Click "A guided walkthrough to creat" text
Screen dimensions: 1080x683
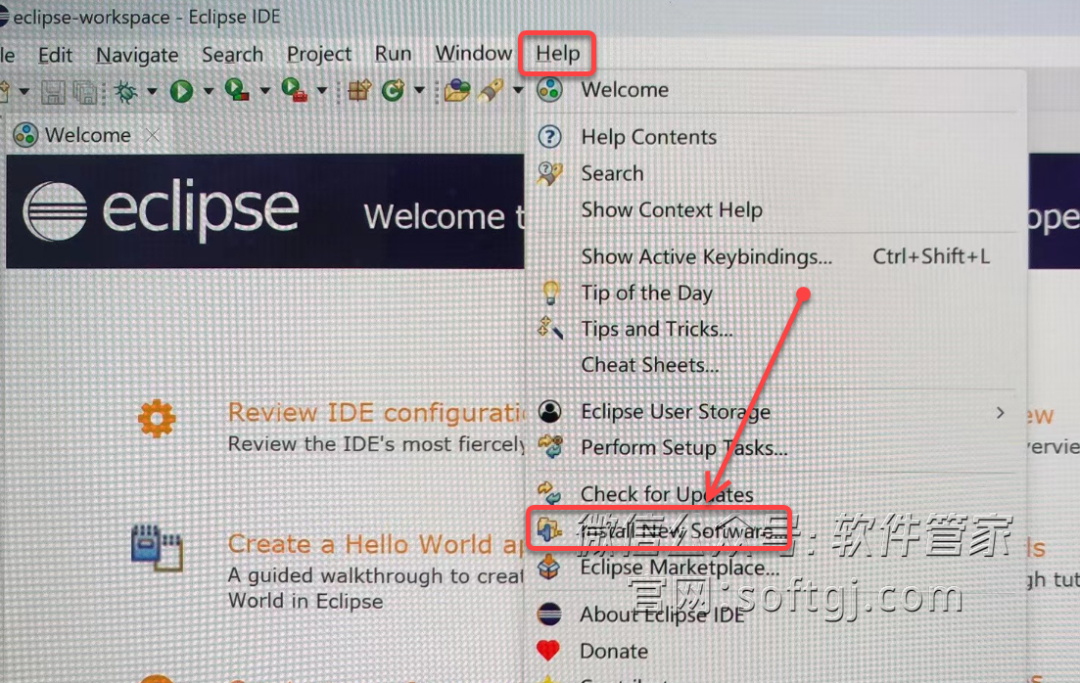pos(376,575)
